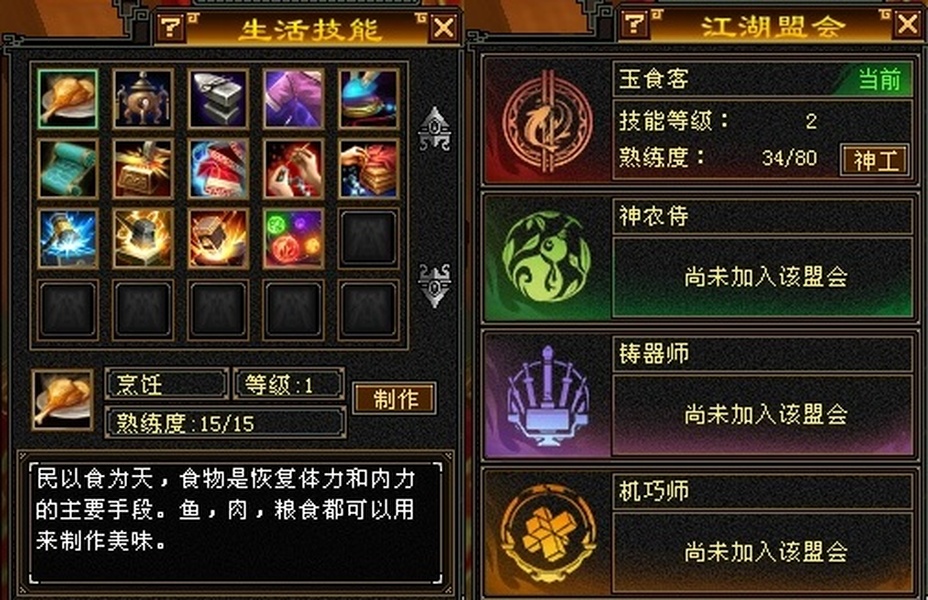The width and height of the screenshot is (928, 600).
Task: Click the 机巧师 orange guild emblem
Action: 547,534
